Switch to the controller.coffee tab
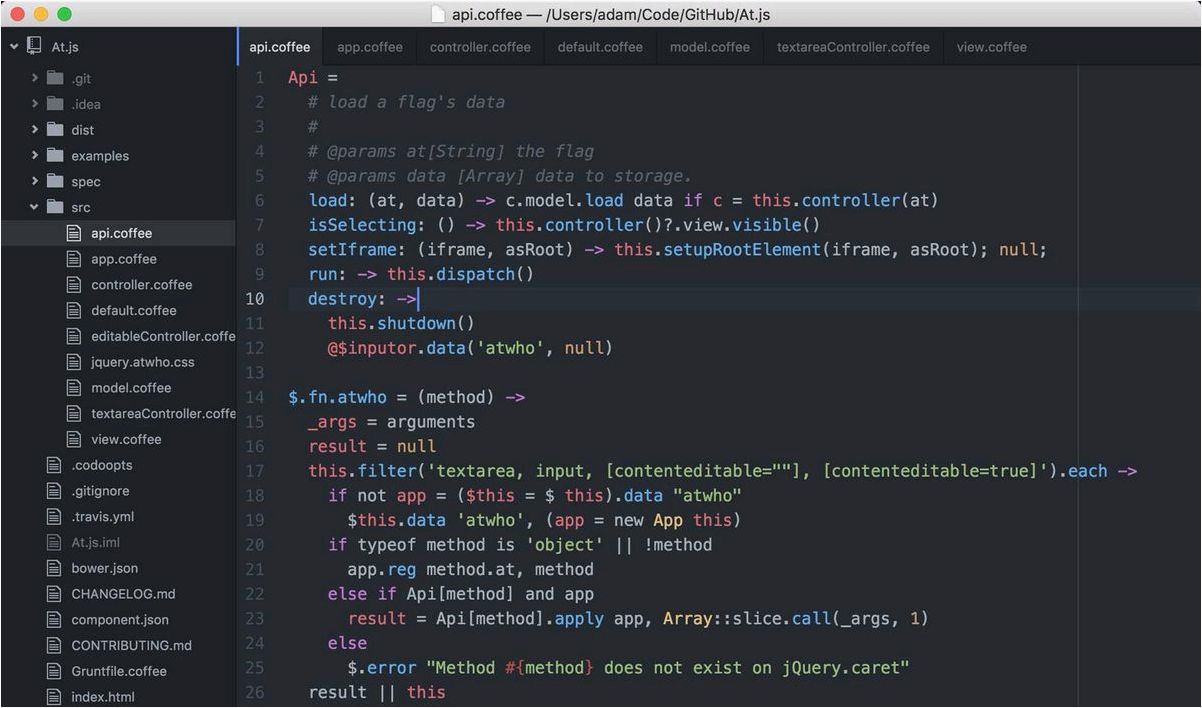 coord(480,47)
